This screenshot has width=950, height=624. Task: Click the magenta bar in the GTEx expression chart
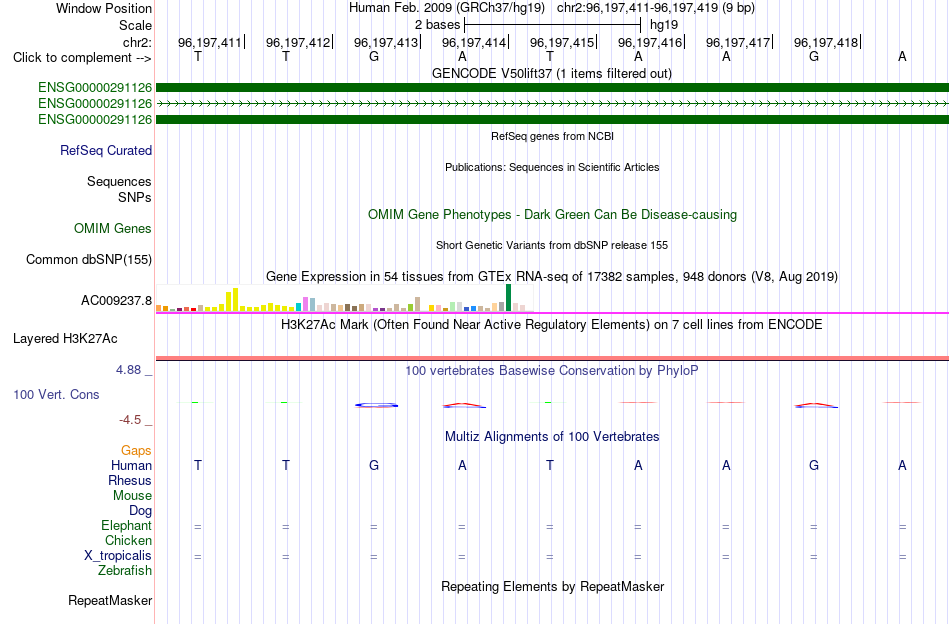(306, 304)
